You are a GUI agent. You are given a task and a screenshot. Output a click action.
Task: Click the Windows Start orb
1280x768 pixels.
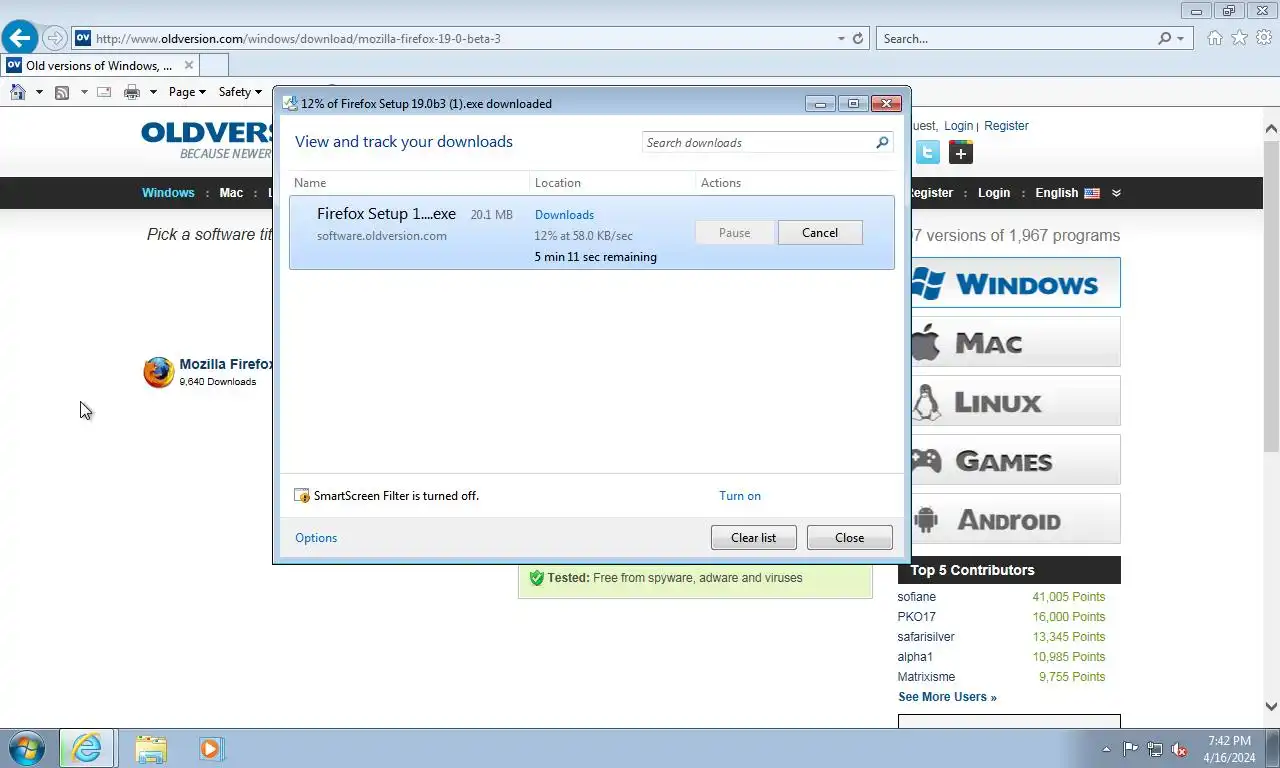point(26,748)
